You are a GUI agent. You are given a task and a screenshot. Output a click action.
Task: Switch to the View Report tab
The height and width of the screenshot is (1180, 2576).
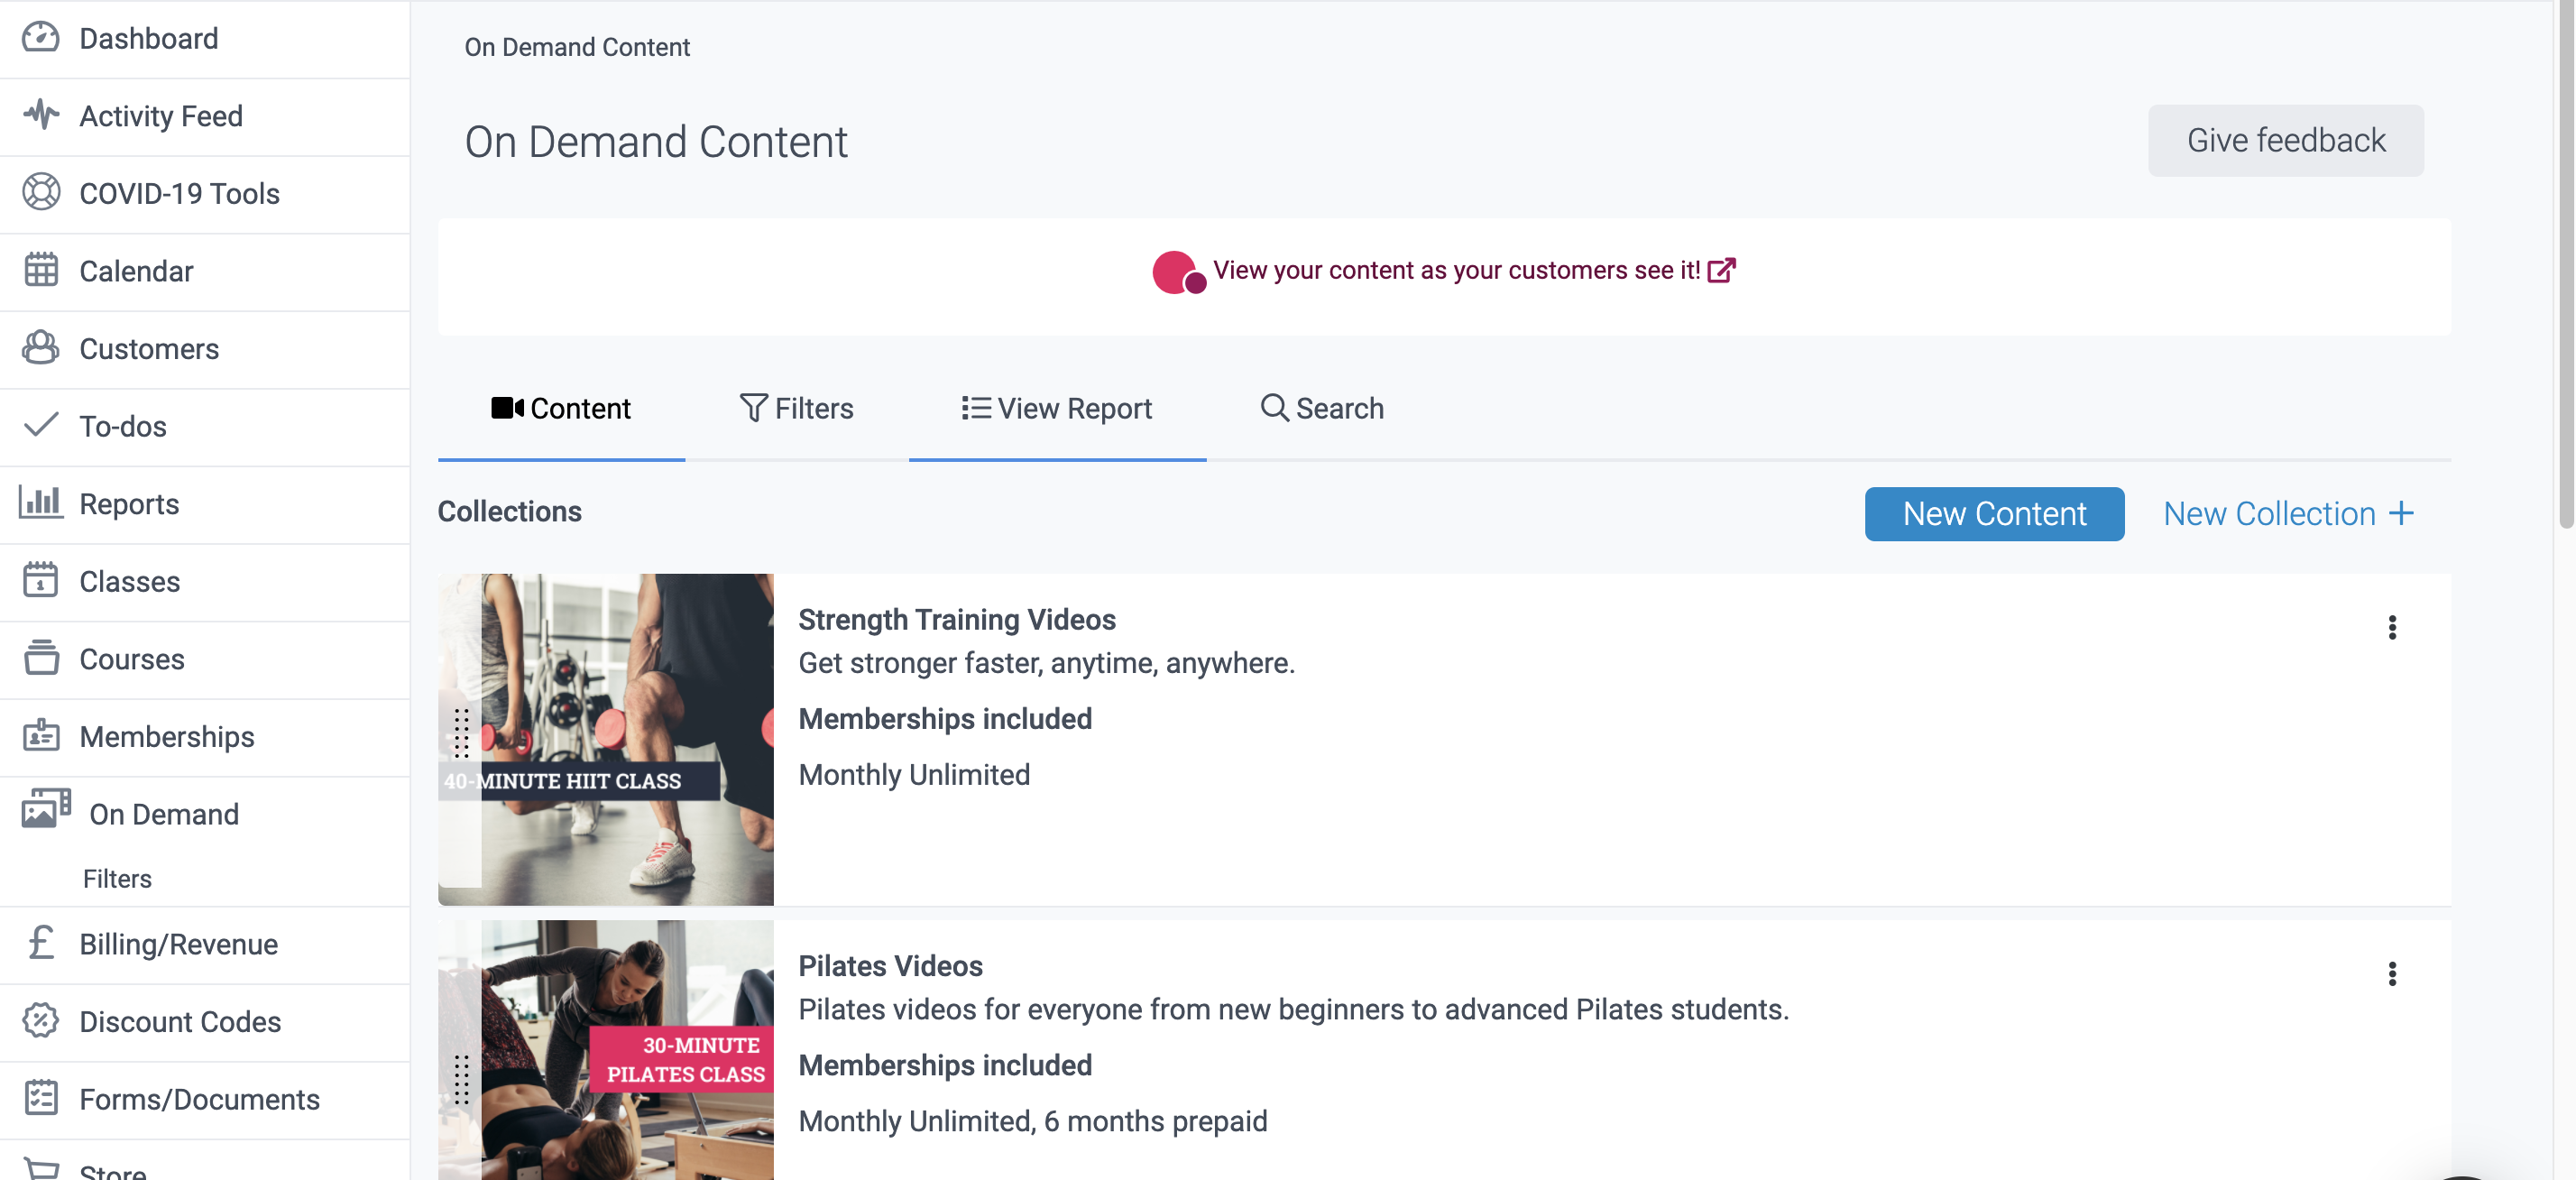point(1056,408)
